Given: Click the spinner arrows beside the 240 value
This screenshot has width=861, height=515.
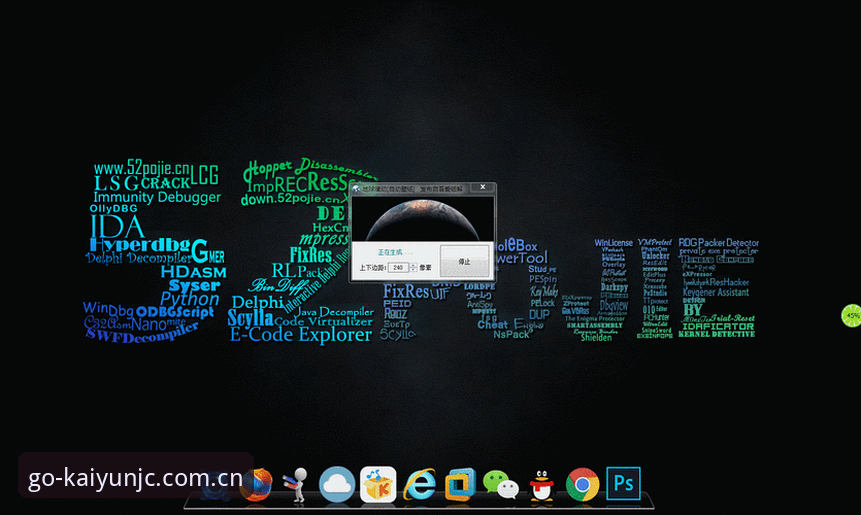Looking at the screenshot, I should click(413, 267).
